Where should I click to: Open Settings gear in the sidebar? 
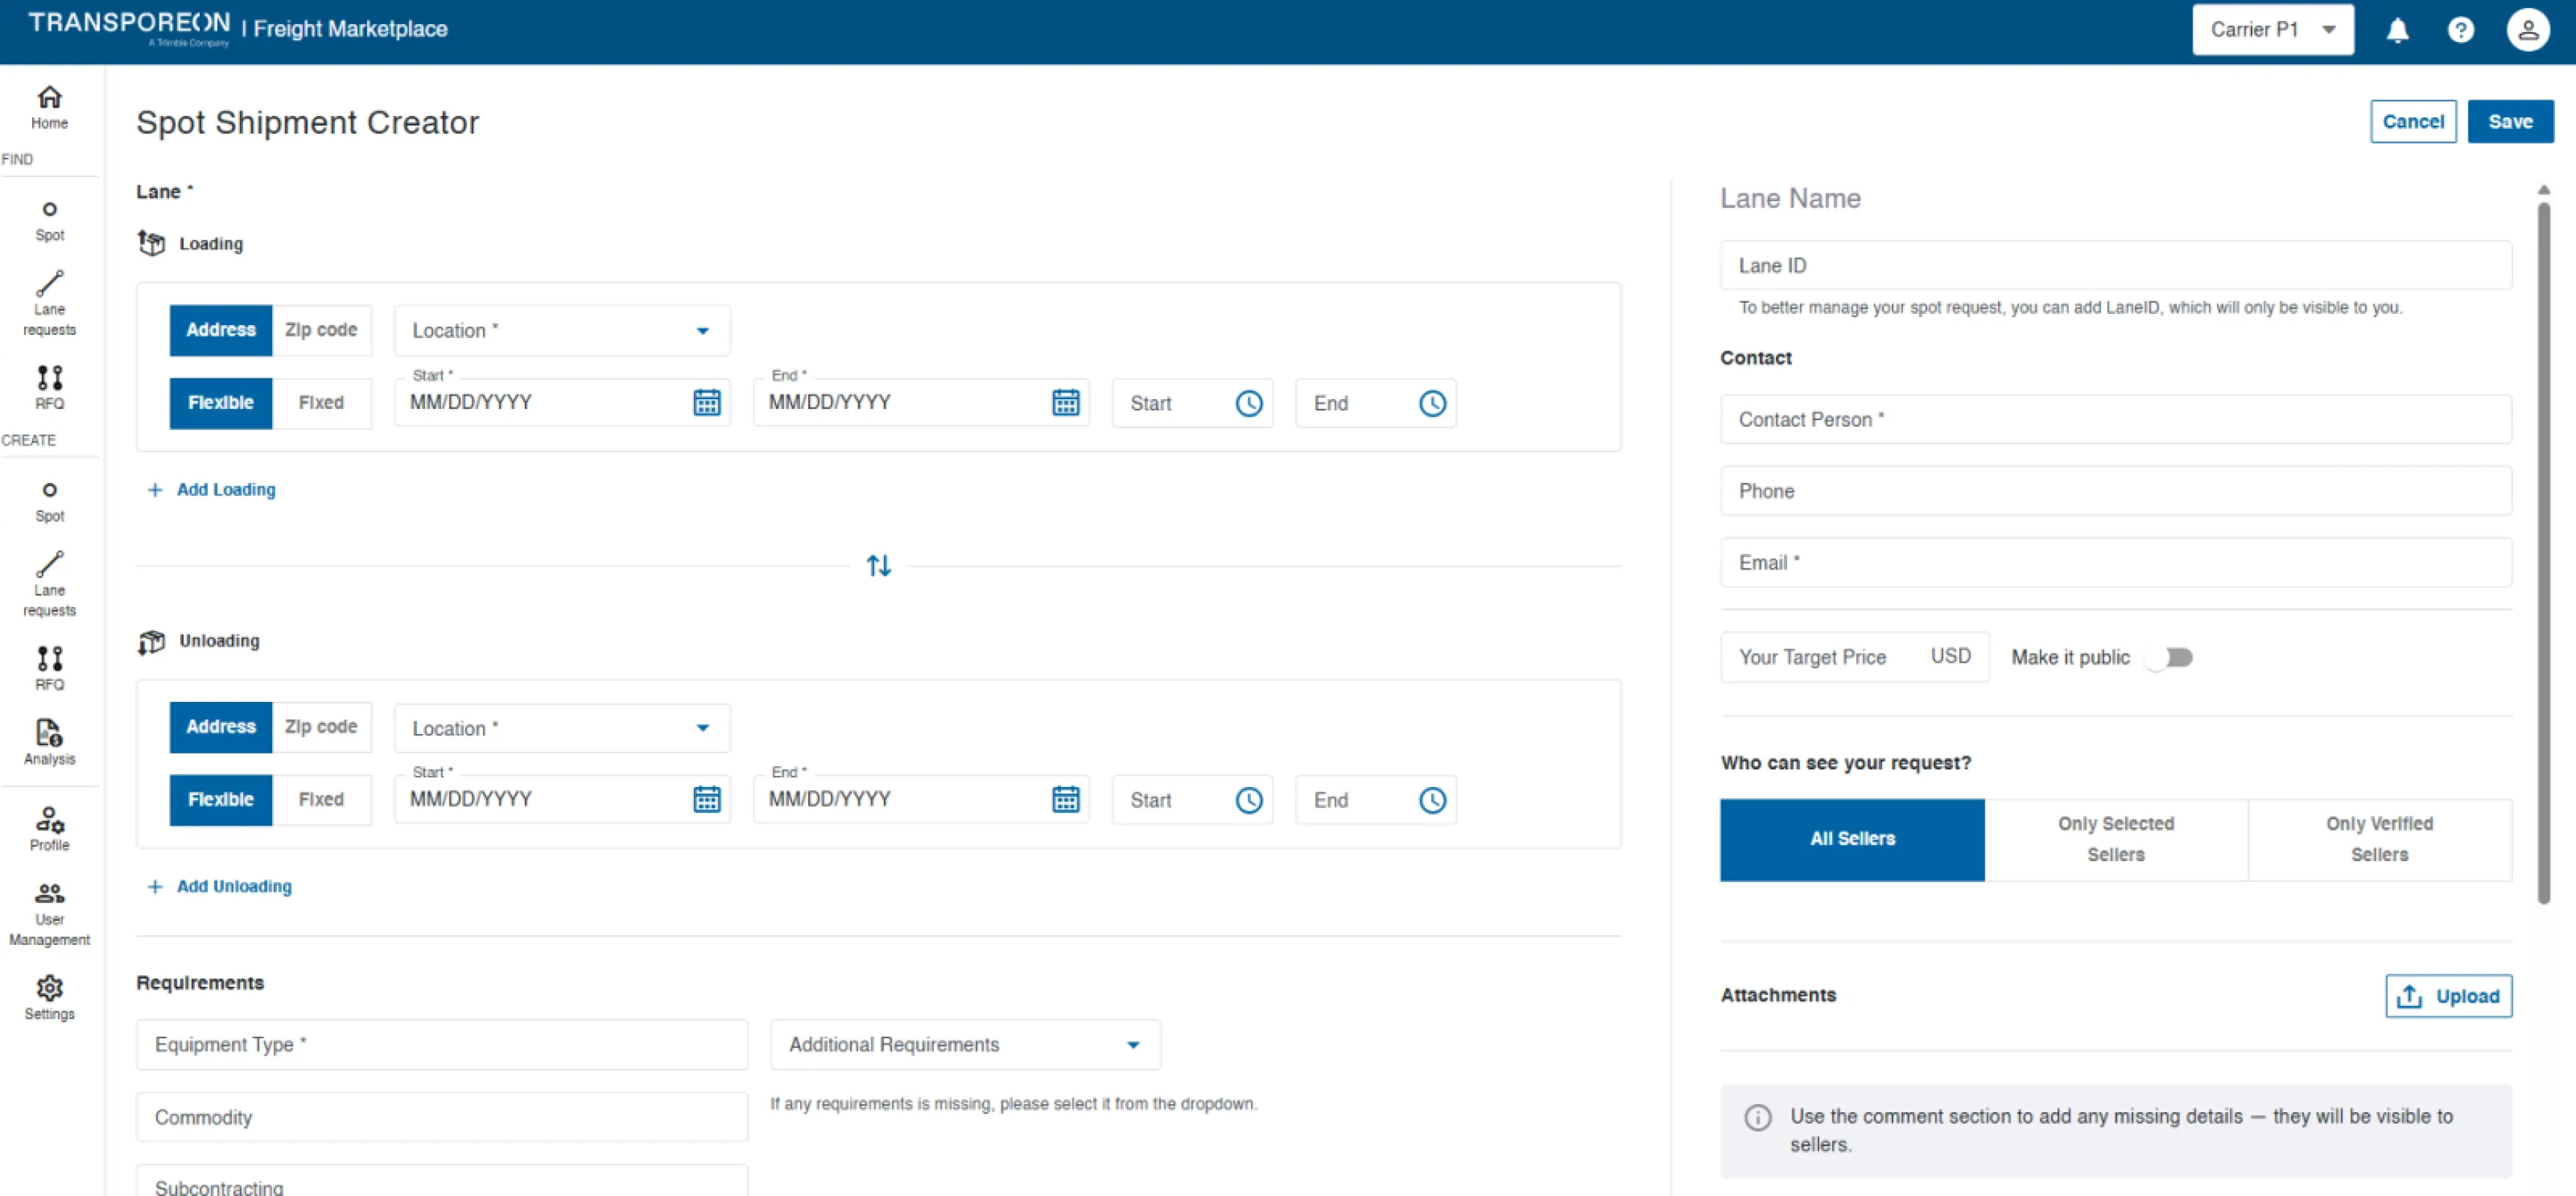pyautogui.click(x=49, y=997)
